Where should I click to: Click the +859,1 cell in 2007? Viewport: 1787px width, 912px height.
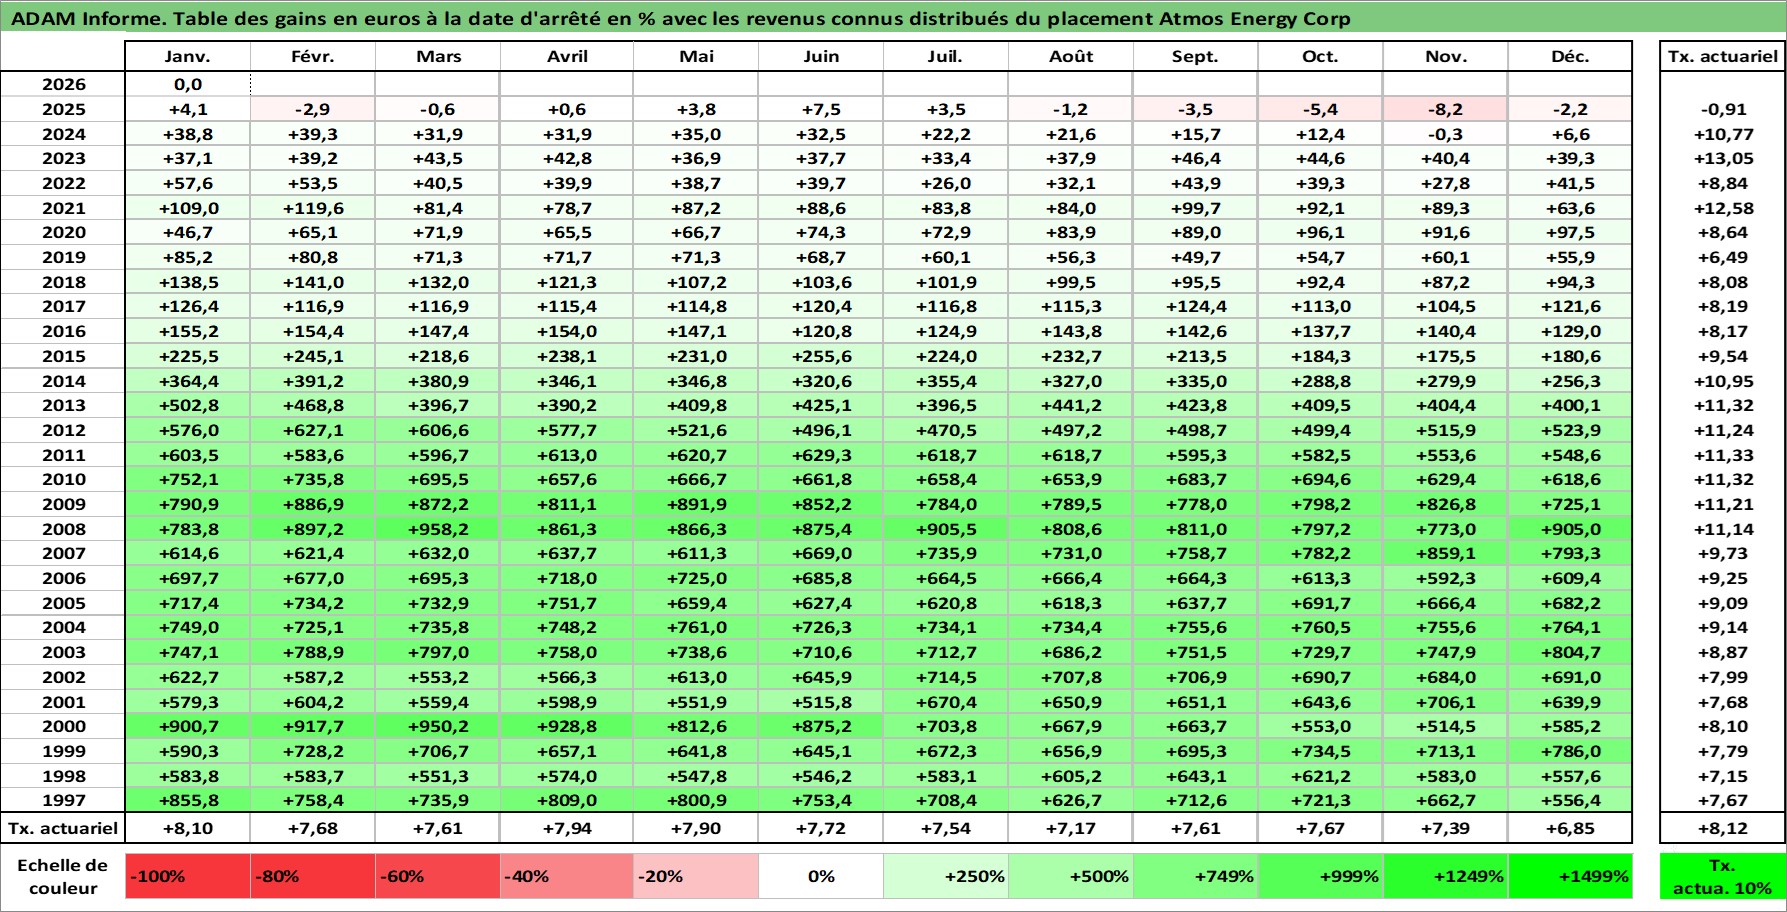click(1446, 553)
